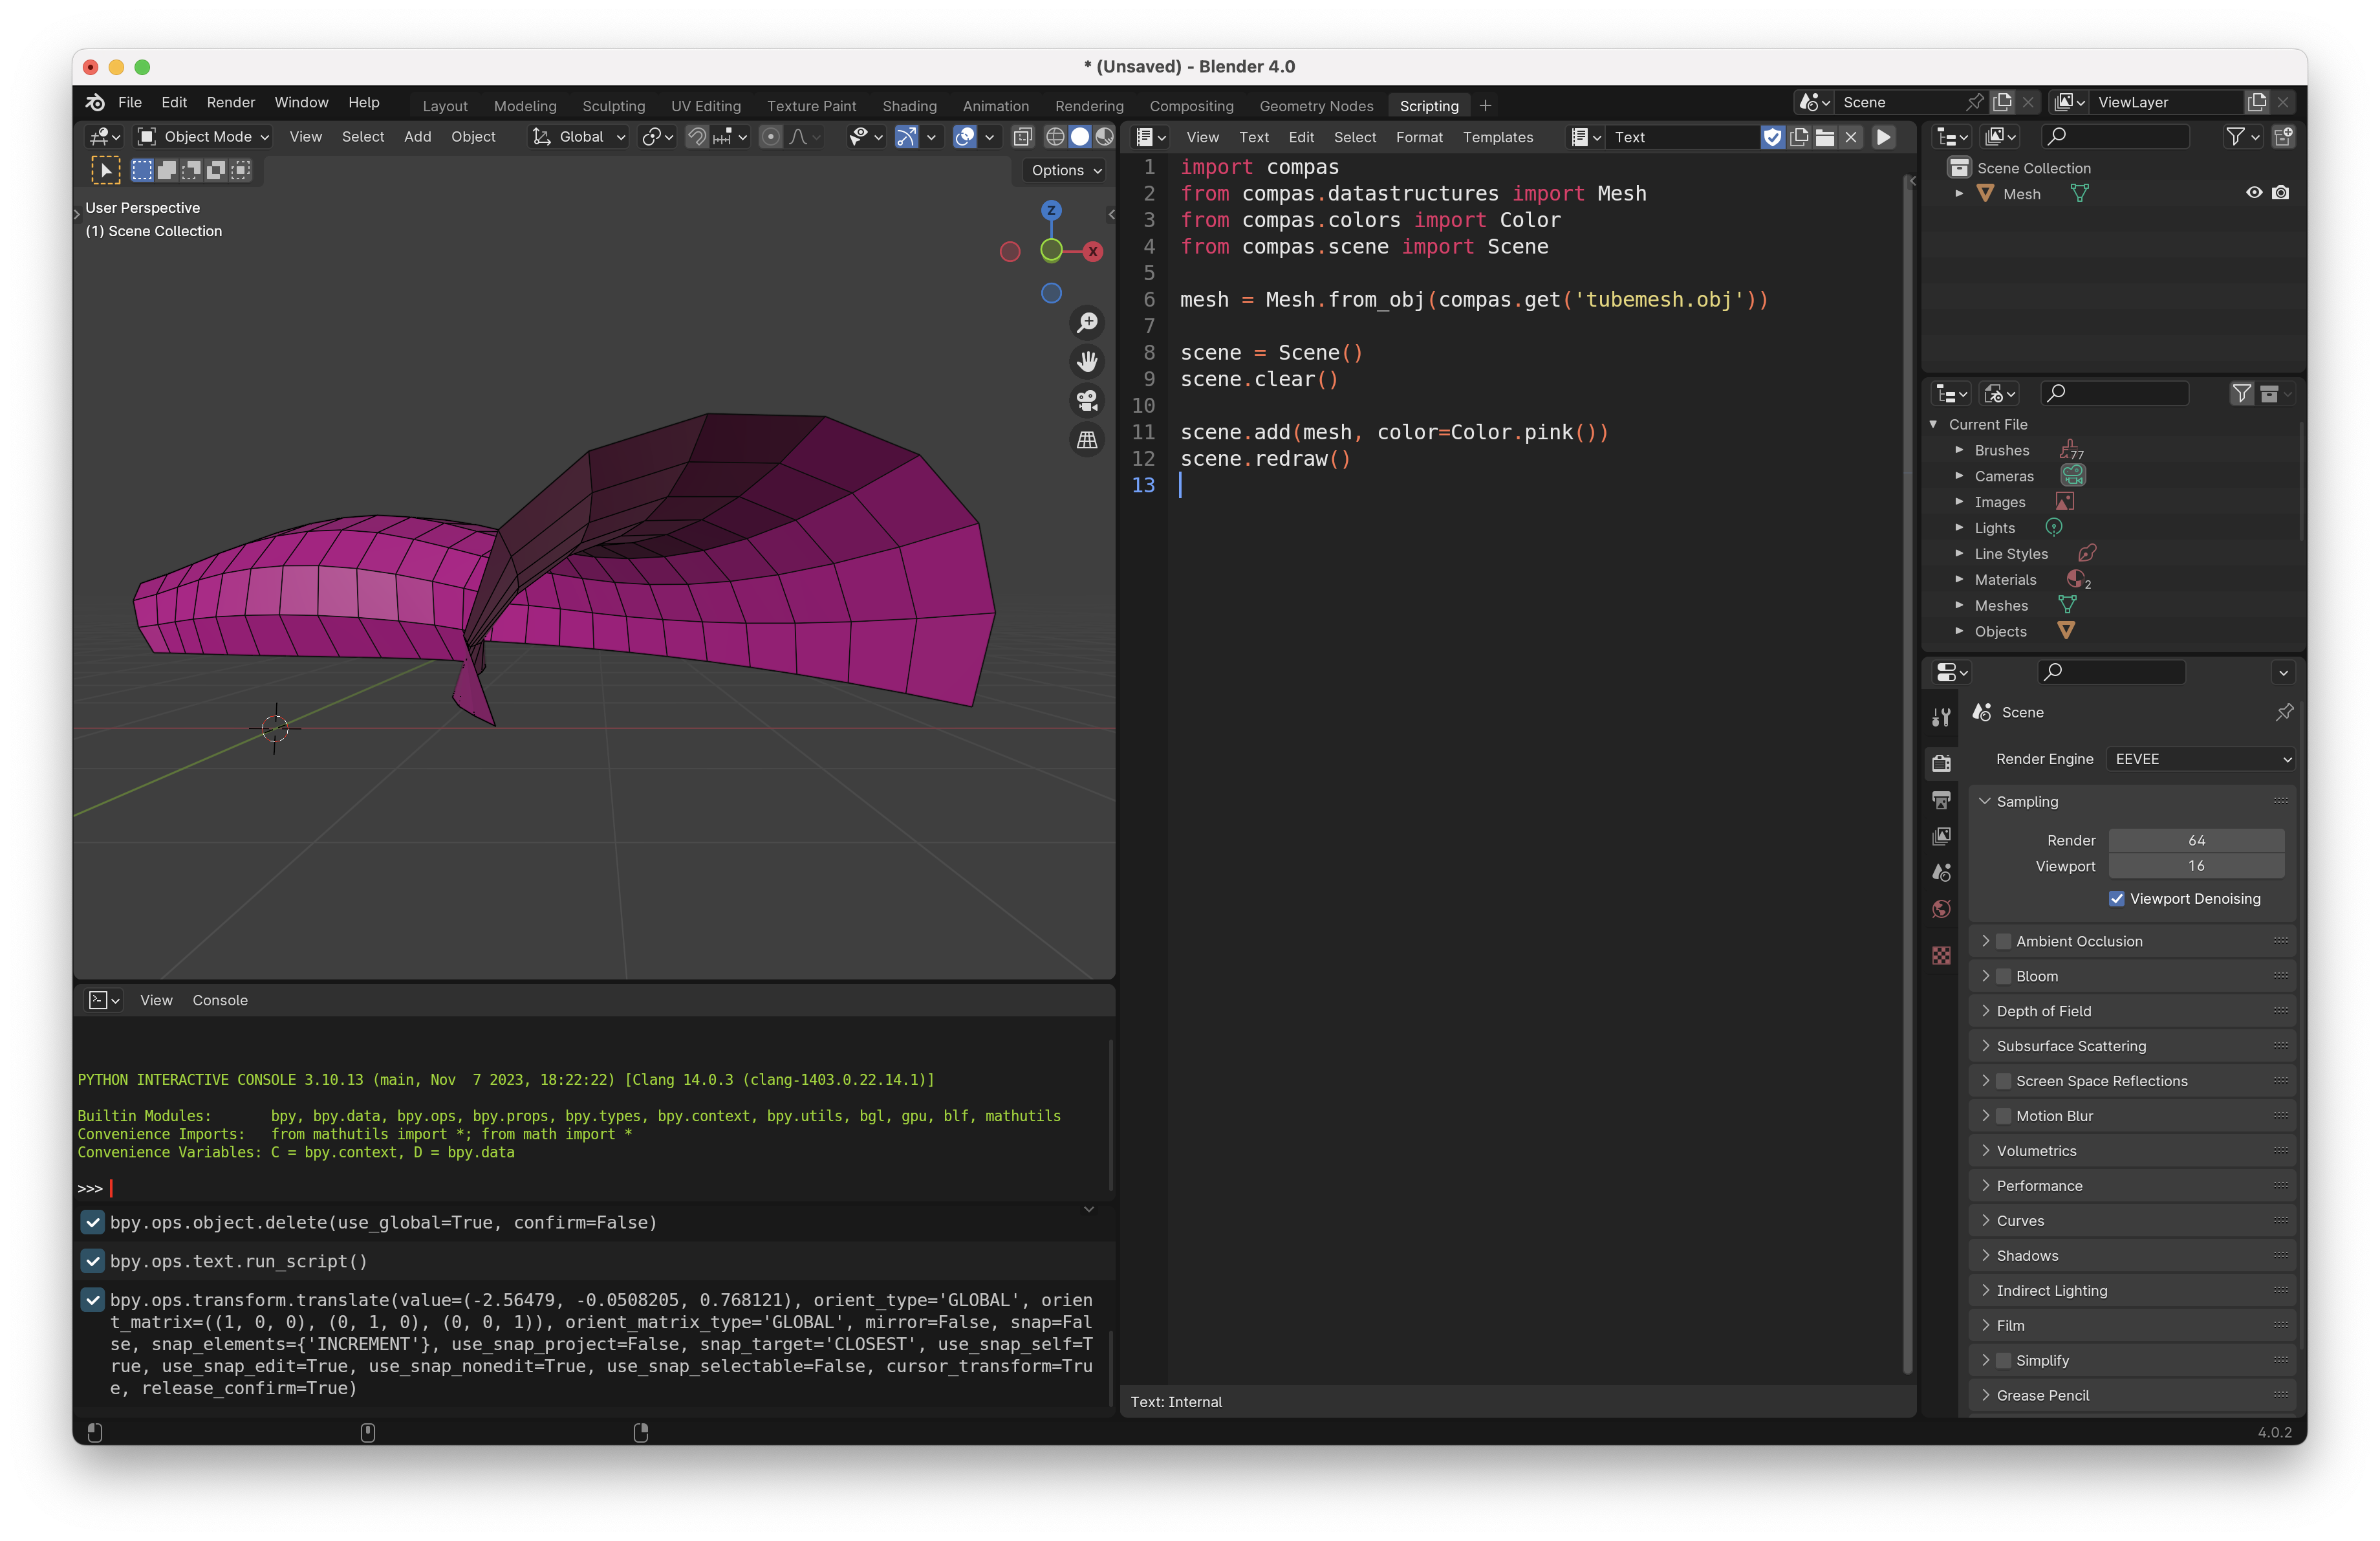
Task: Expand the Depth of Field panel
Action: 2043,1011
